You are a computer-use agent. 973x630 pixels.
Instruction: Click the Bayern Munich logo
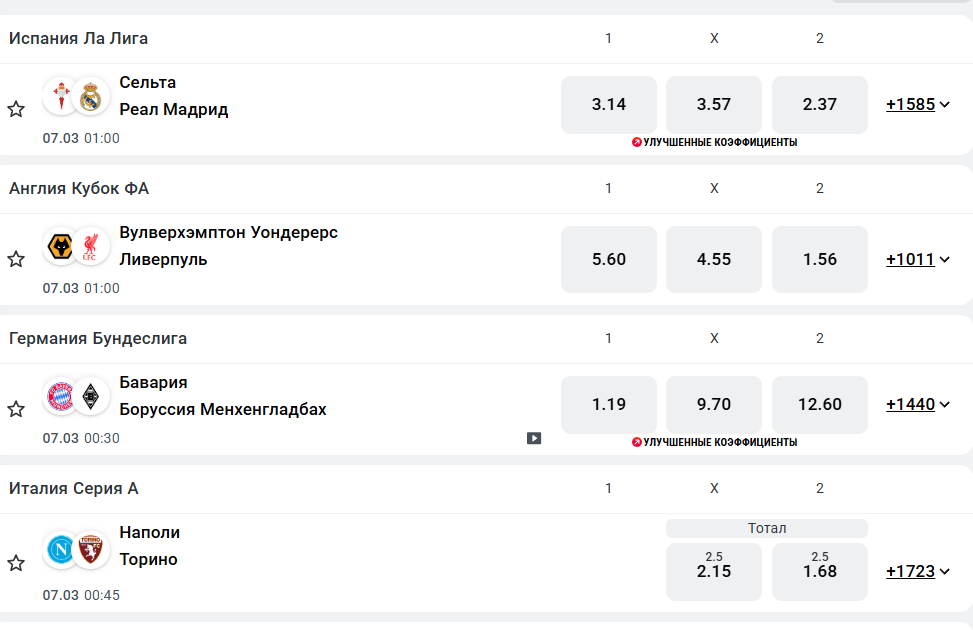(61, 396)
